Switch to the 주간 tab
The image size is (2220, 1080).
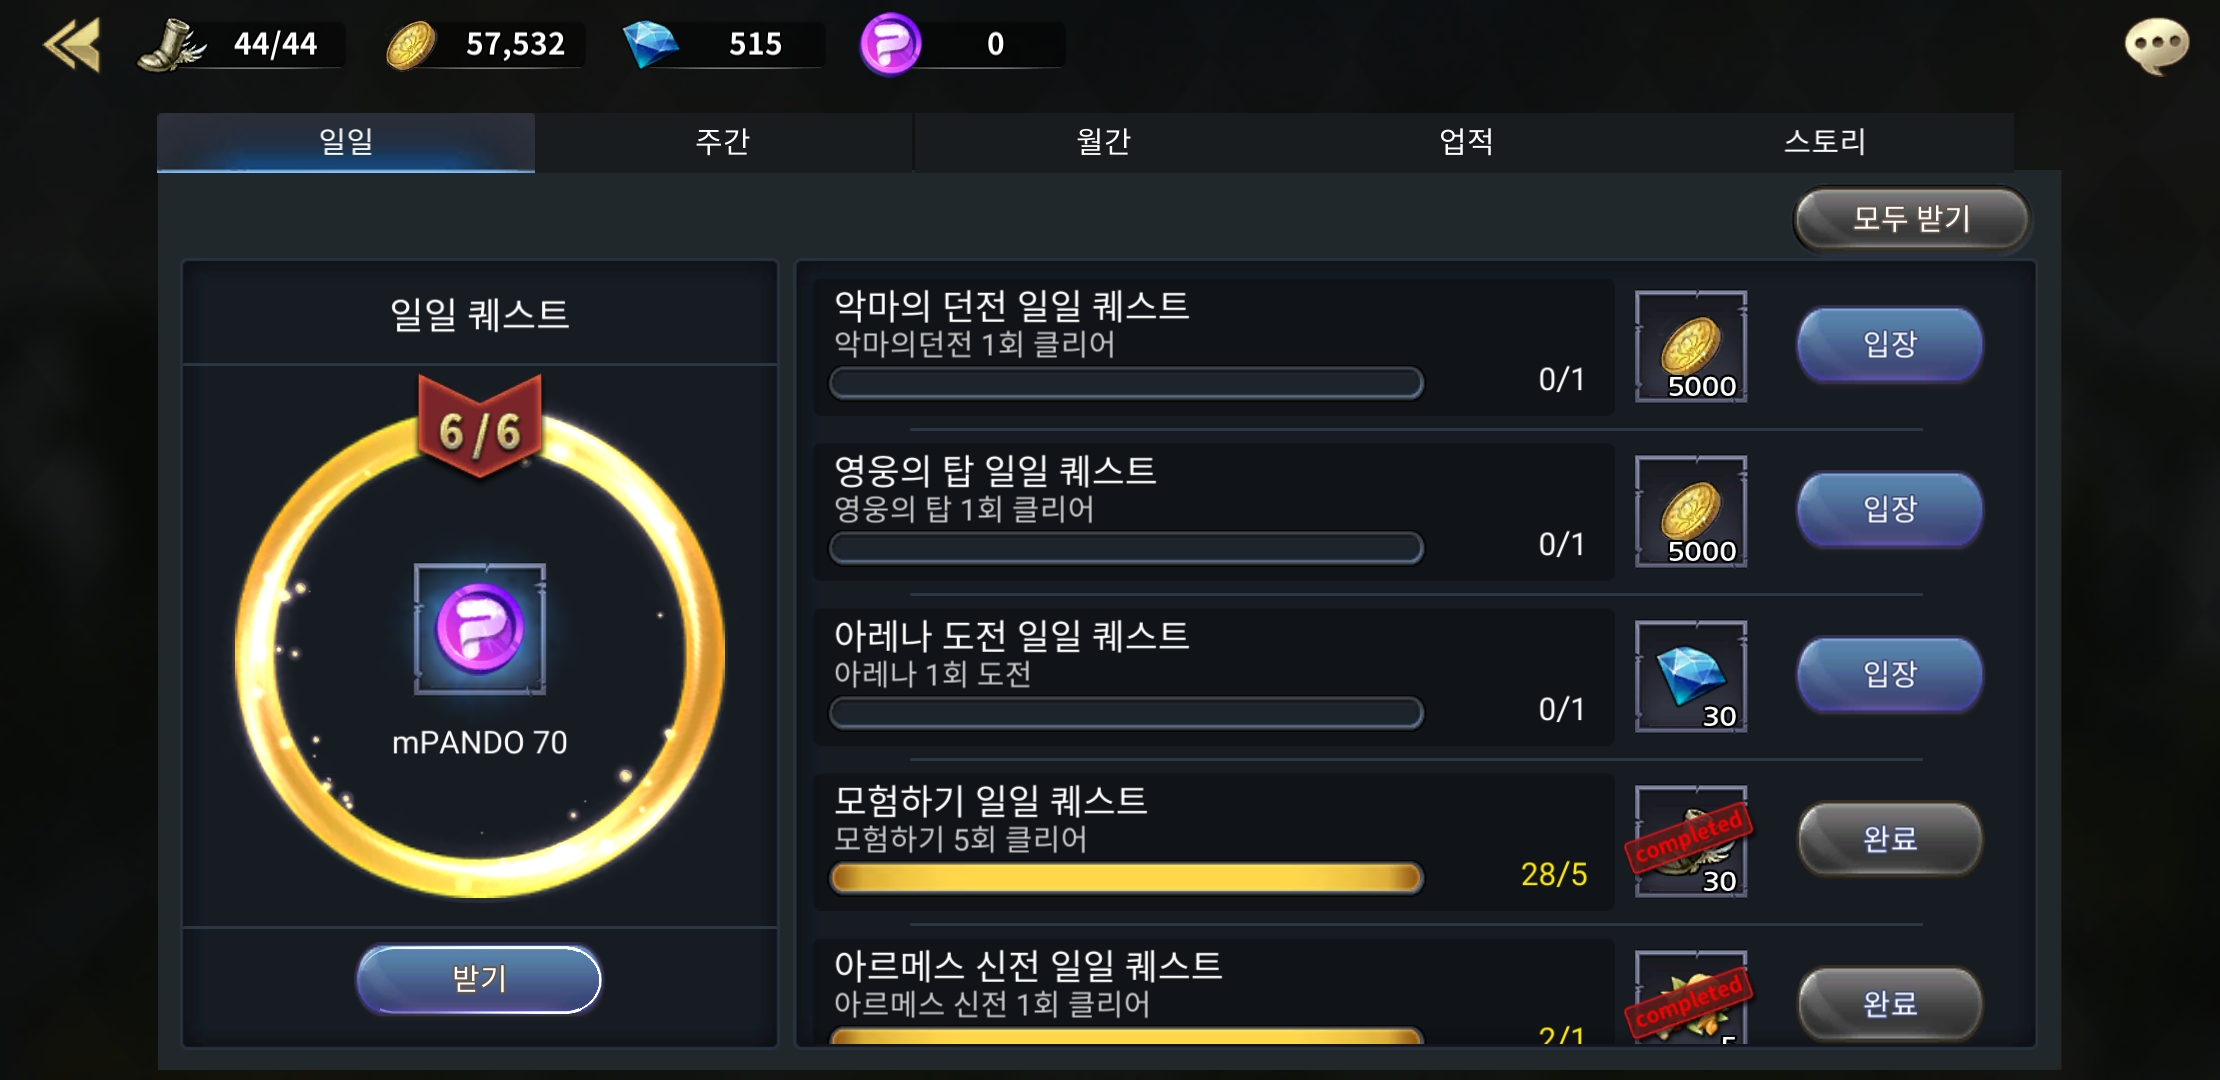coord(723,142)
